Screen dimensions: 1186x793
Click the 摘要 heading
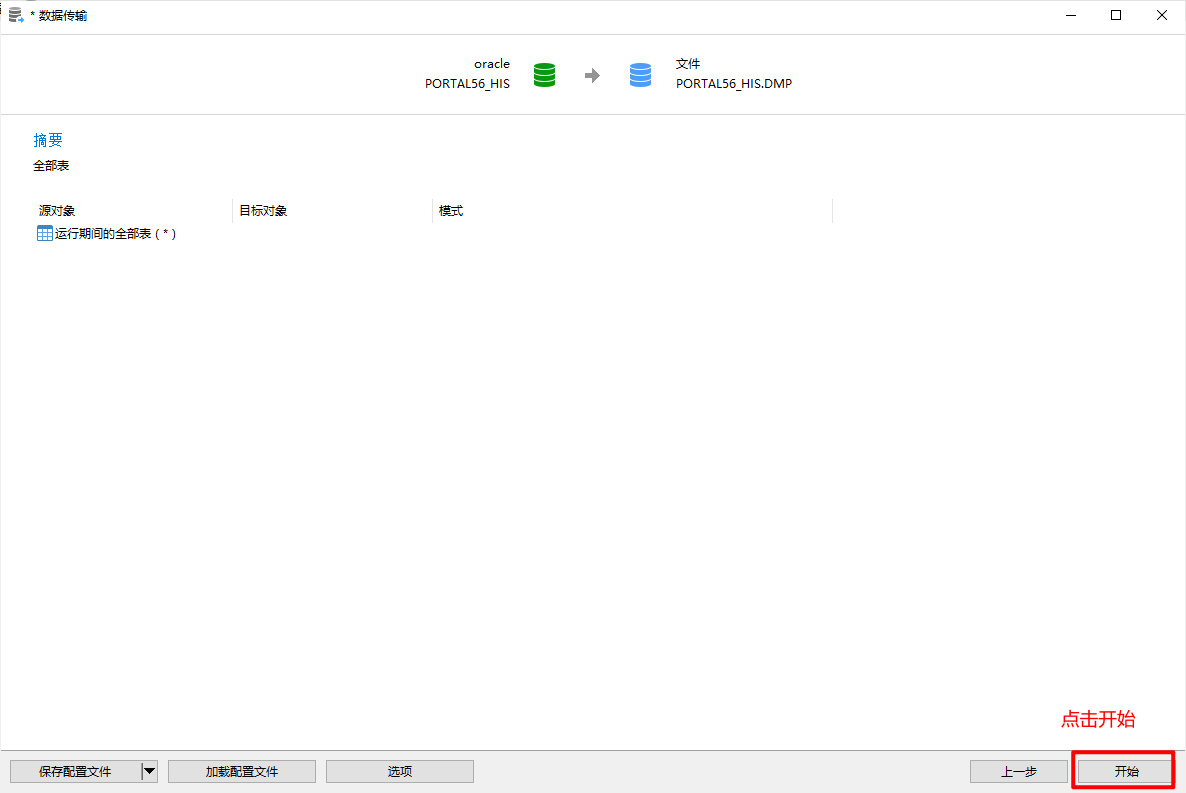point(48,140)
